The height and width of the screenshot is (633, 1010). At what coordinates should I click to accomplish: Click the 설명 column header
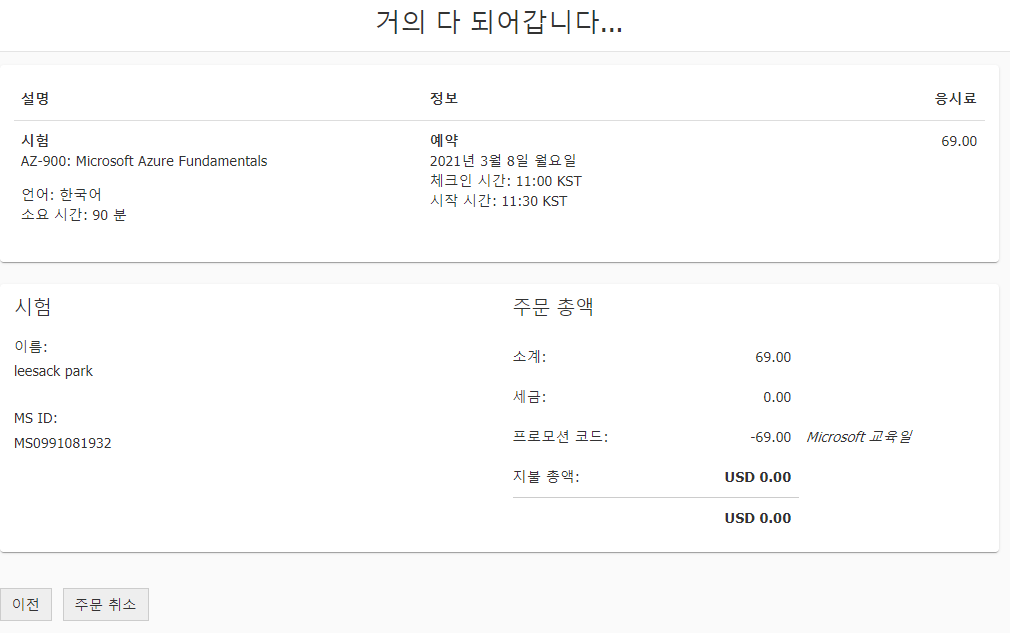point(35,99)
